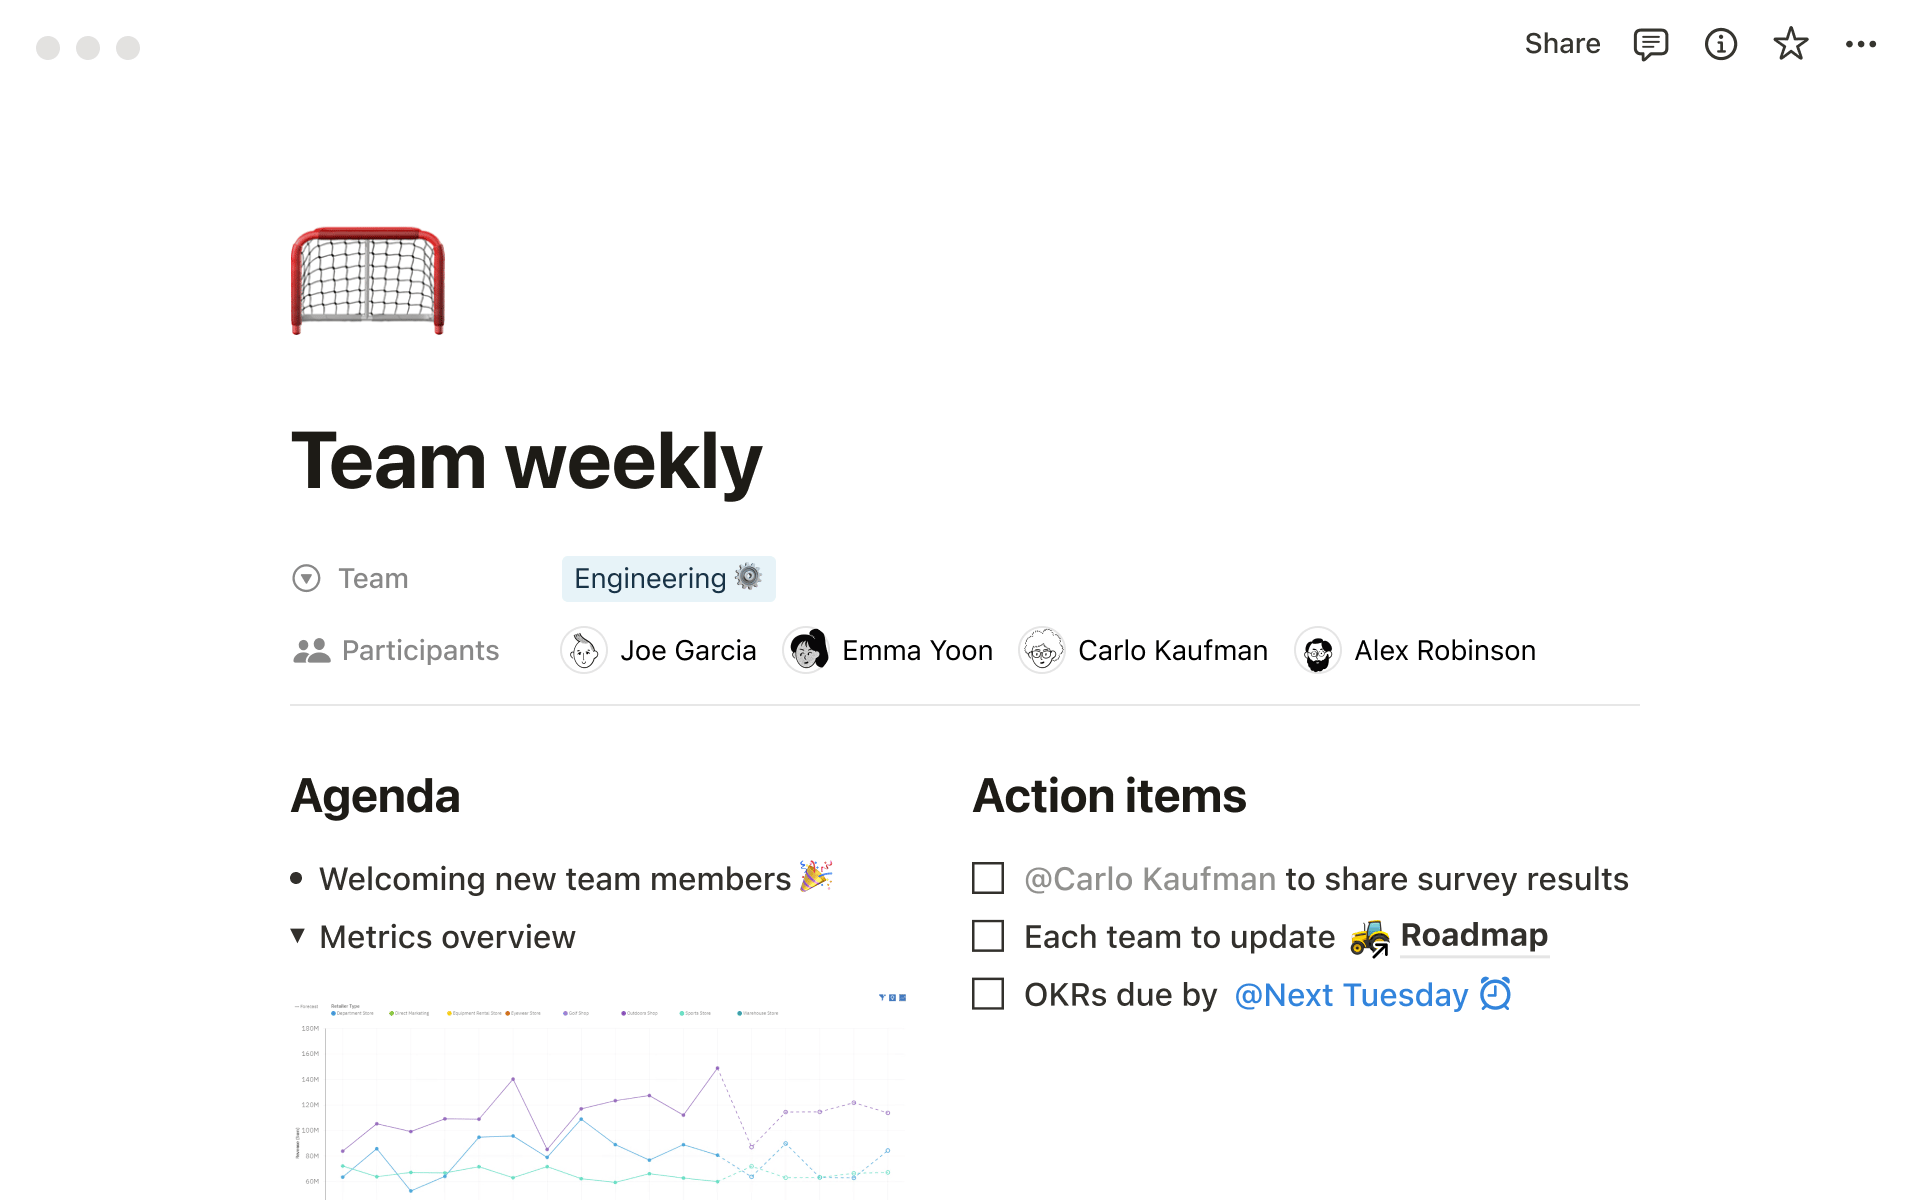Click the Team property icon
The width and height of the screenshot is (1920, 1200).
tap(307, 578)
